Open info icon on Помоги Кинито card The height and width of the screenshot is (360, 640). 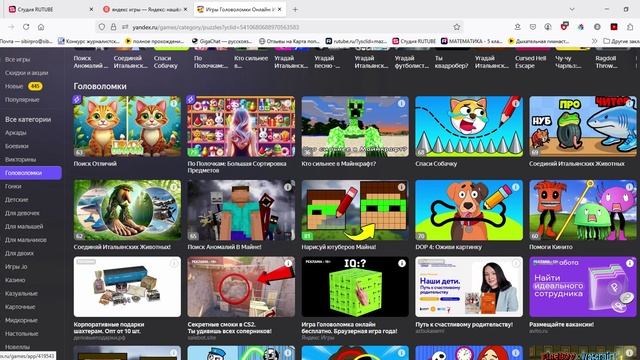[629, 187]
